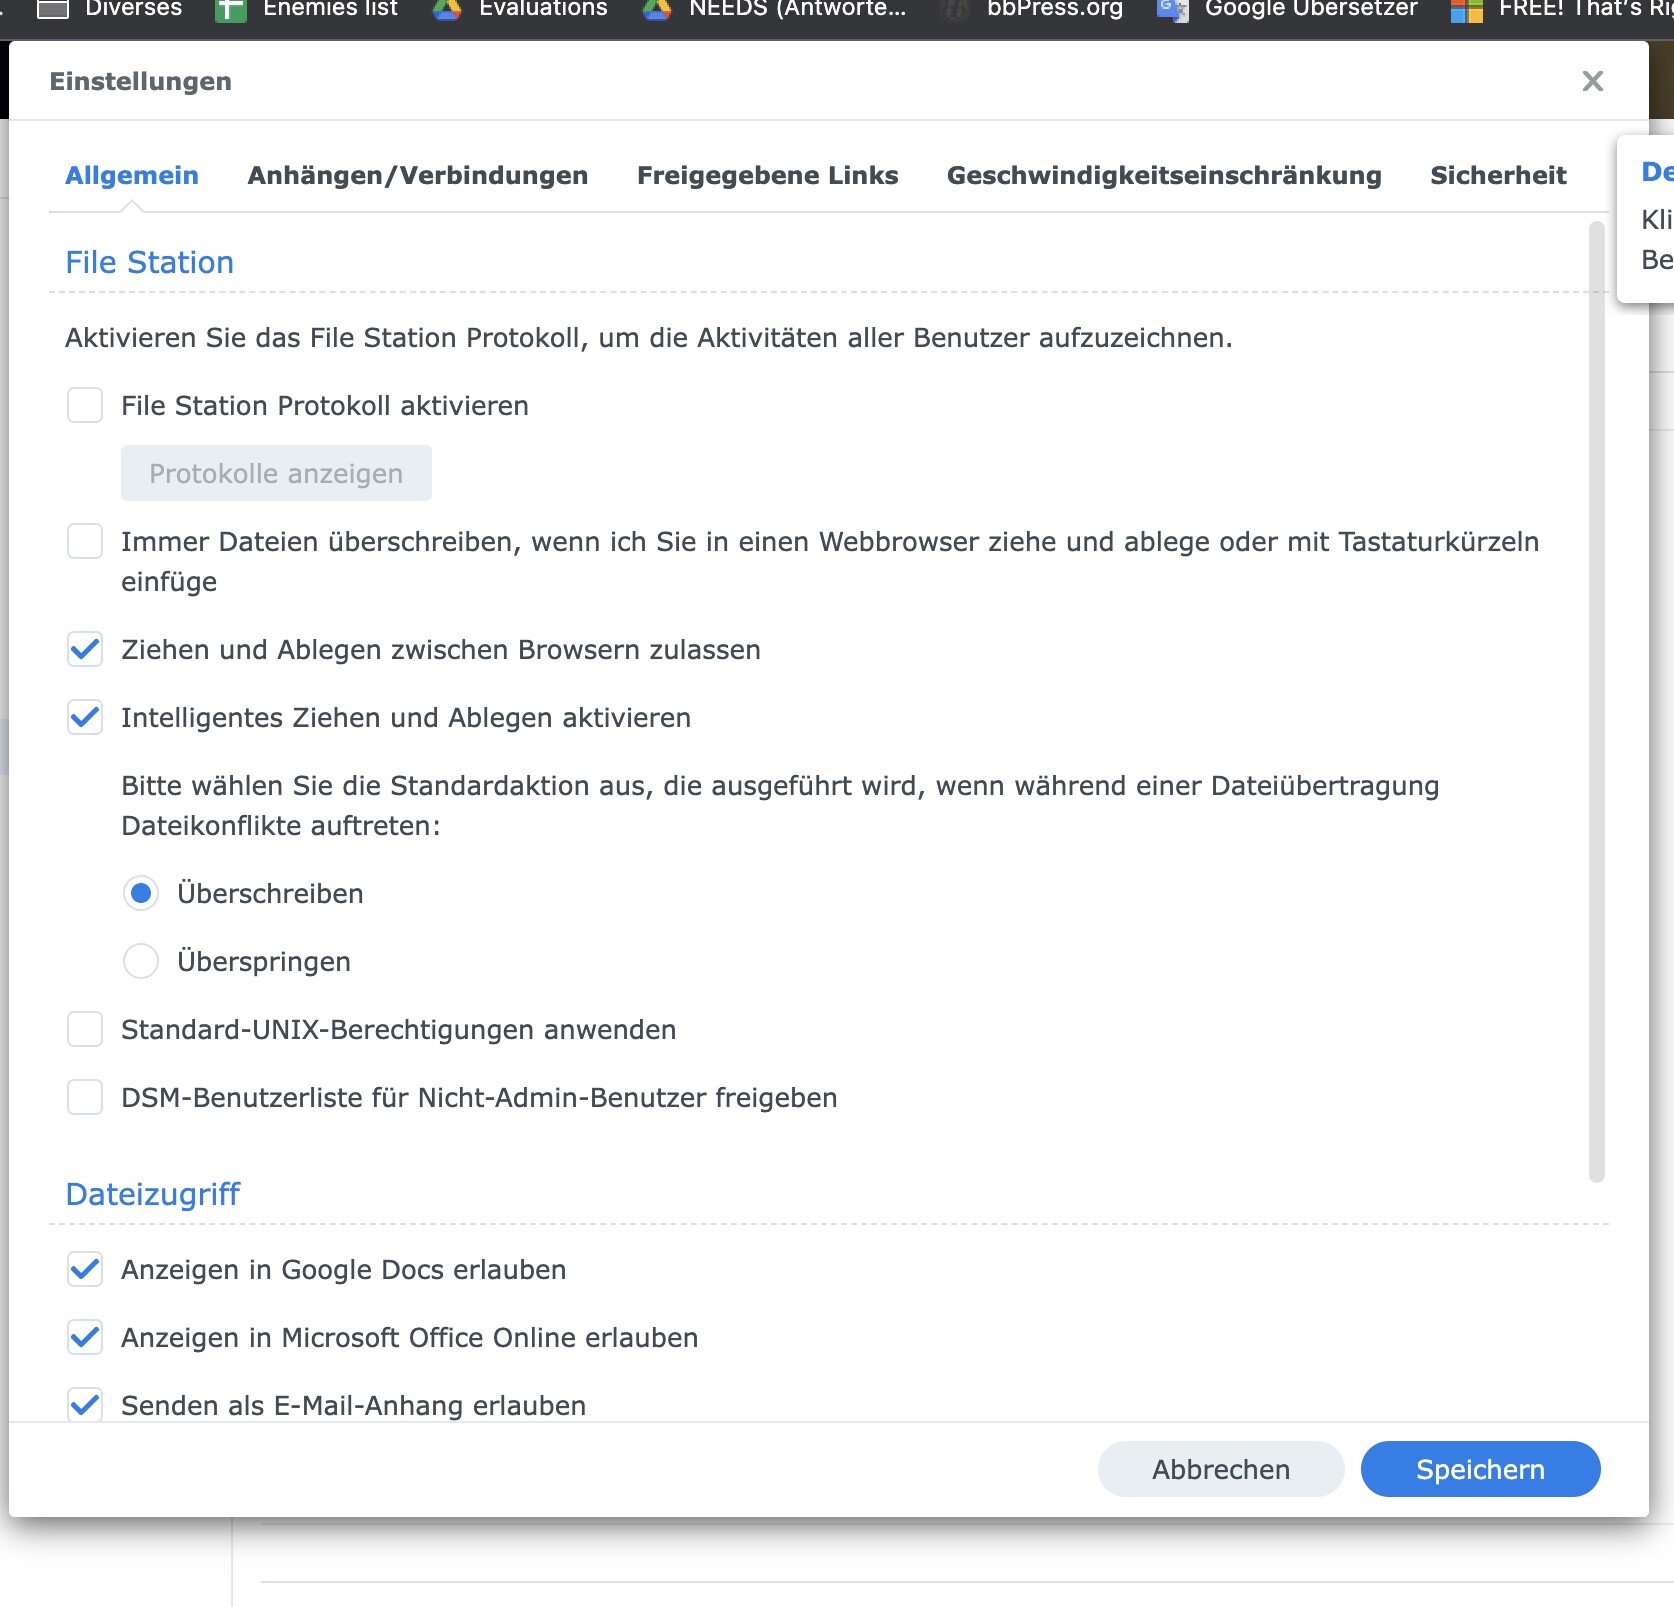This screenshot has height=1607, width=1674.
Task: Close the Einstellungen dialog with X
Action: 1593,81
